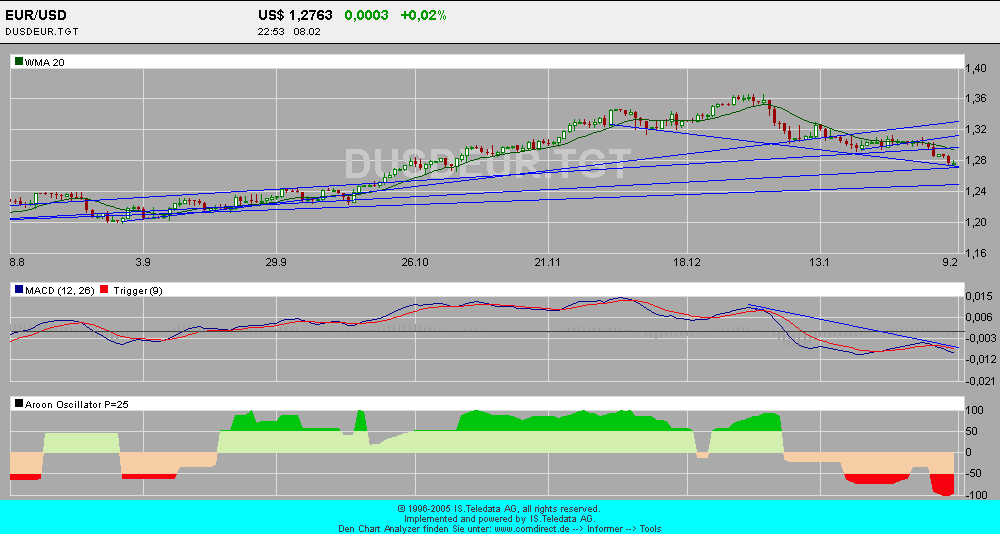Image resolution: width=1000 pixels, height=534 pixels.
Task: Click the Aroon Oscillator black legend swatch
Action: coord(19,404)
